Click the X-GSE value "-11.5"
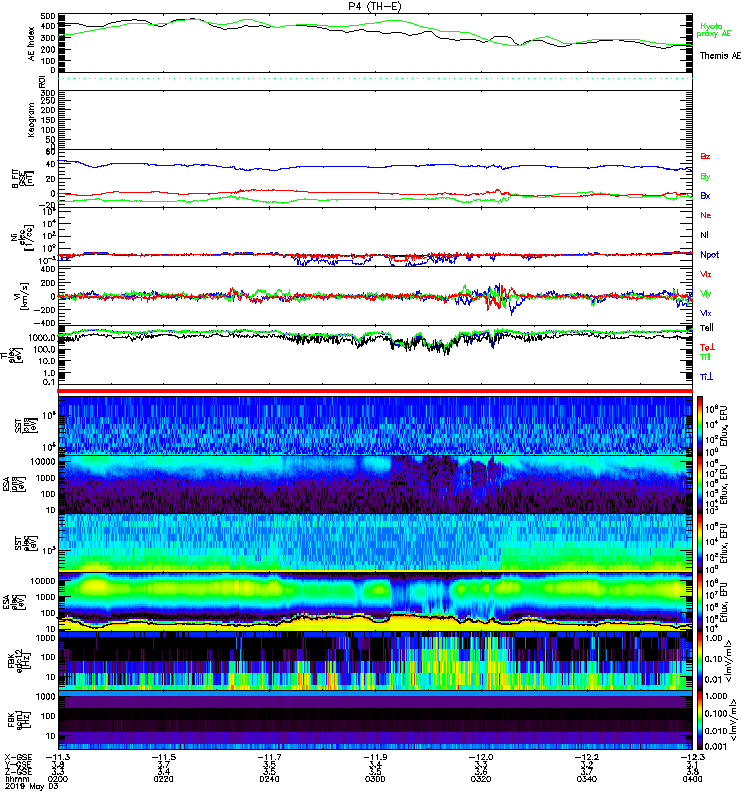This screenshot has height=800, width=750. pos(163,757)
